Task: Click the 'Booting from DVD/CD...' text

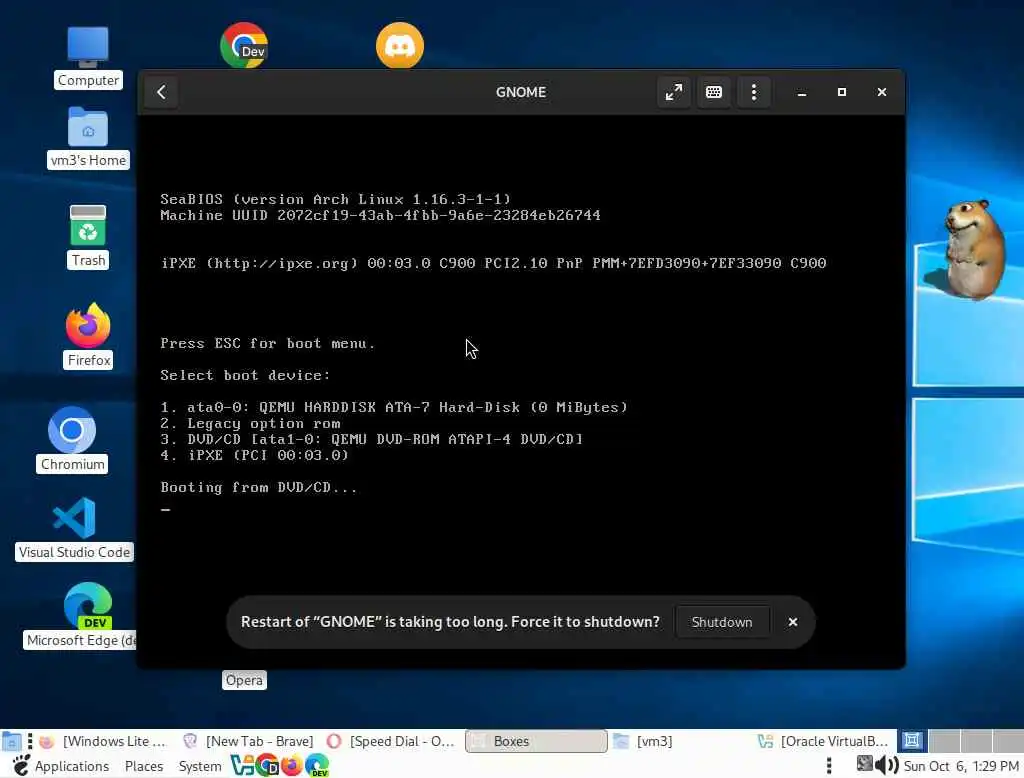Action: click(x=259, y=487)
